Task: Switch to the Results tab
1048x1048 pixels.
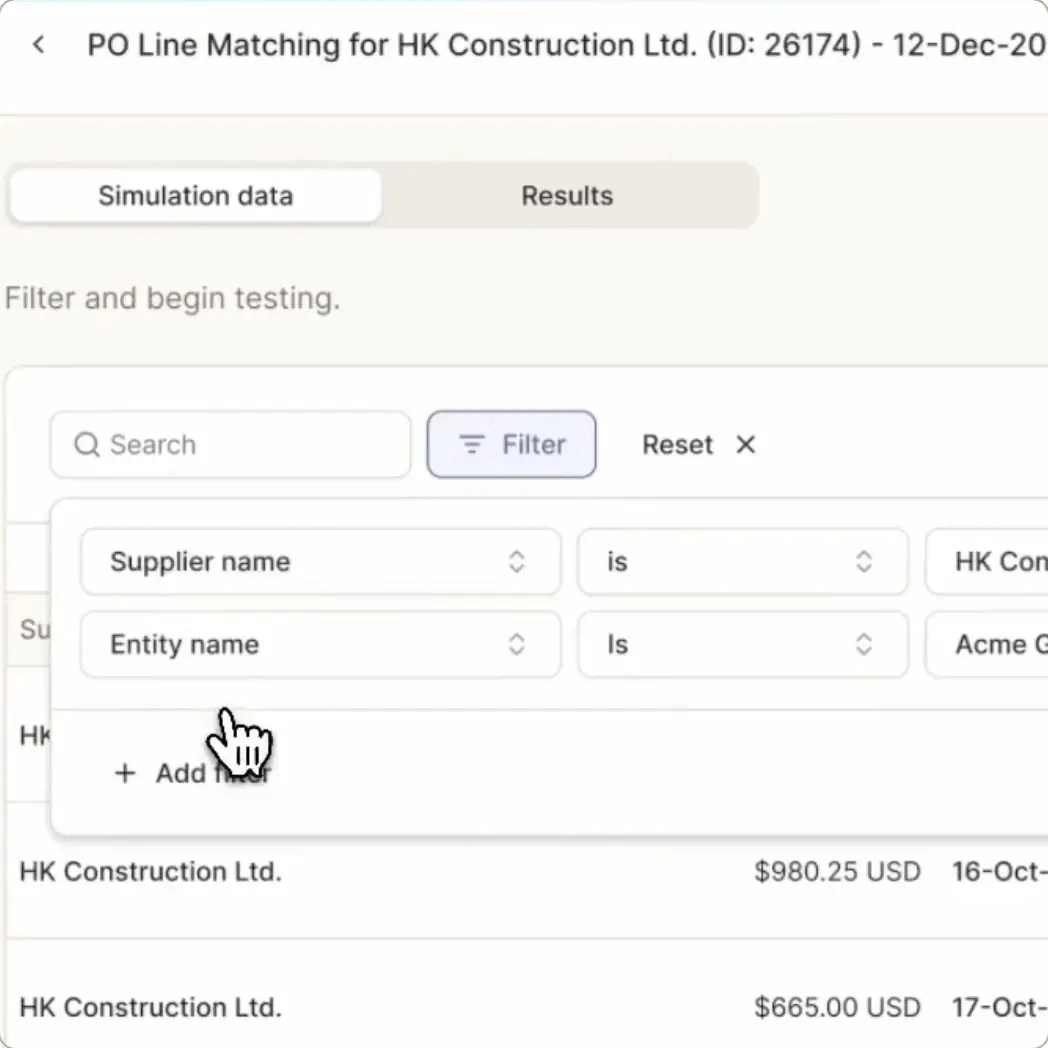Action: coord(567,196)
